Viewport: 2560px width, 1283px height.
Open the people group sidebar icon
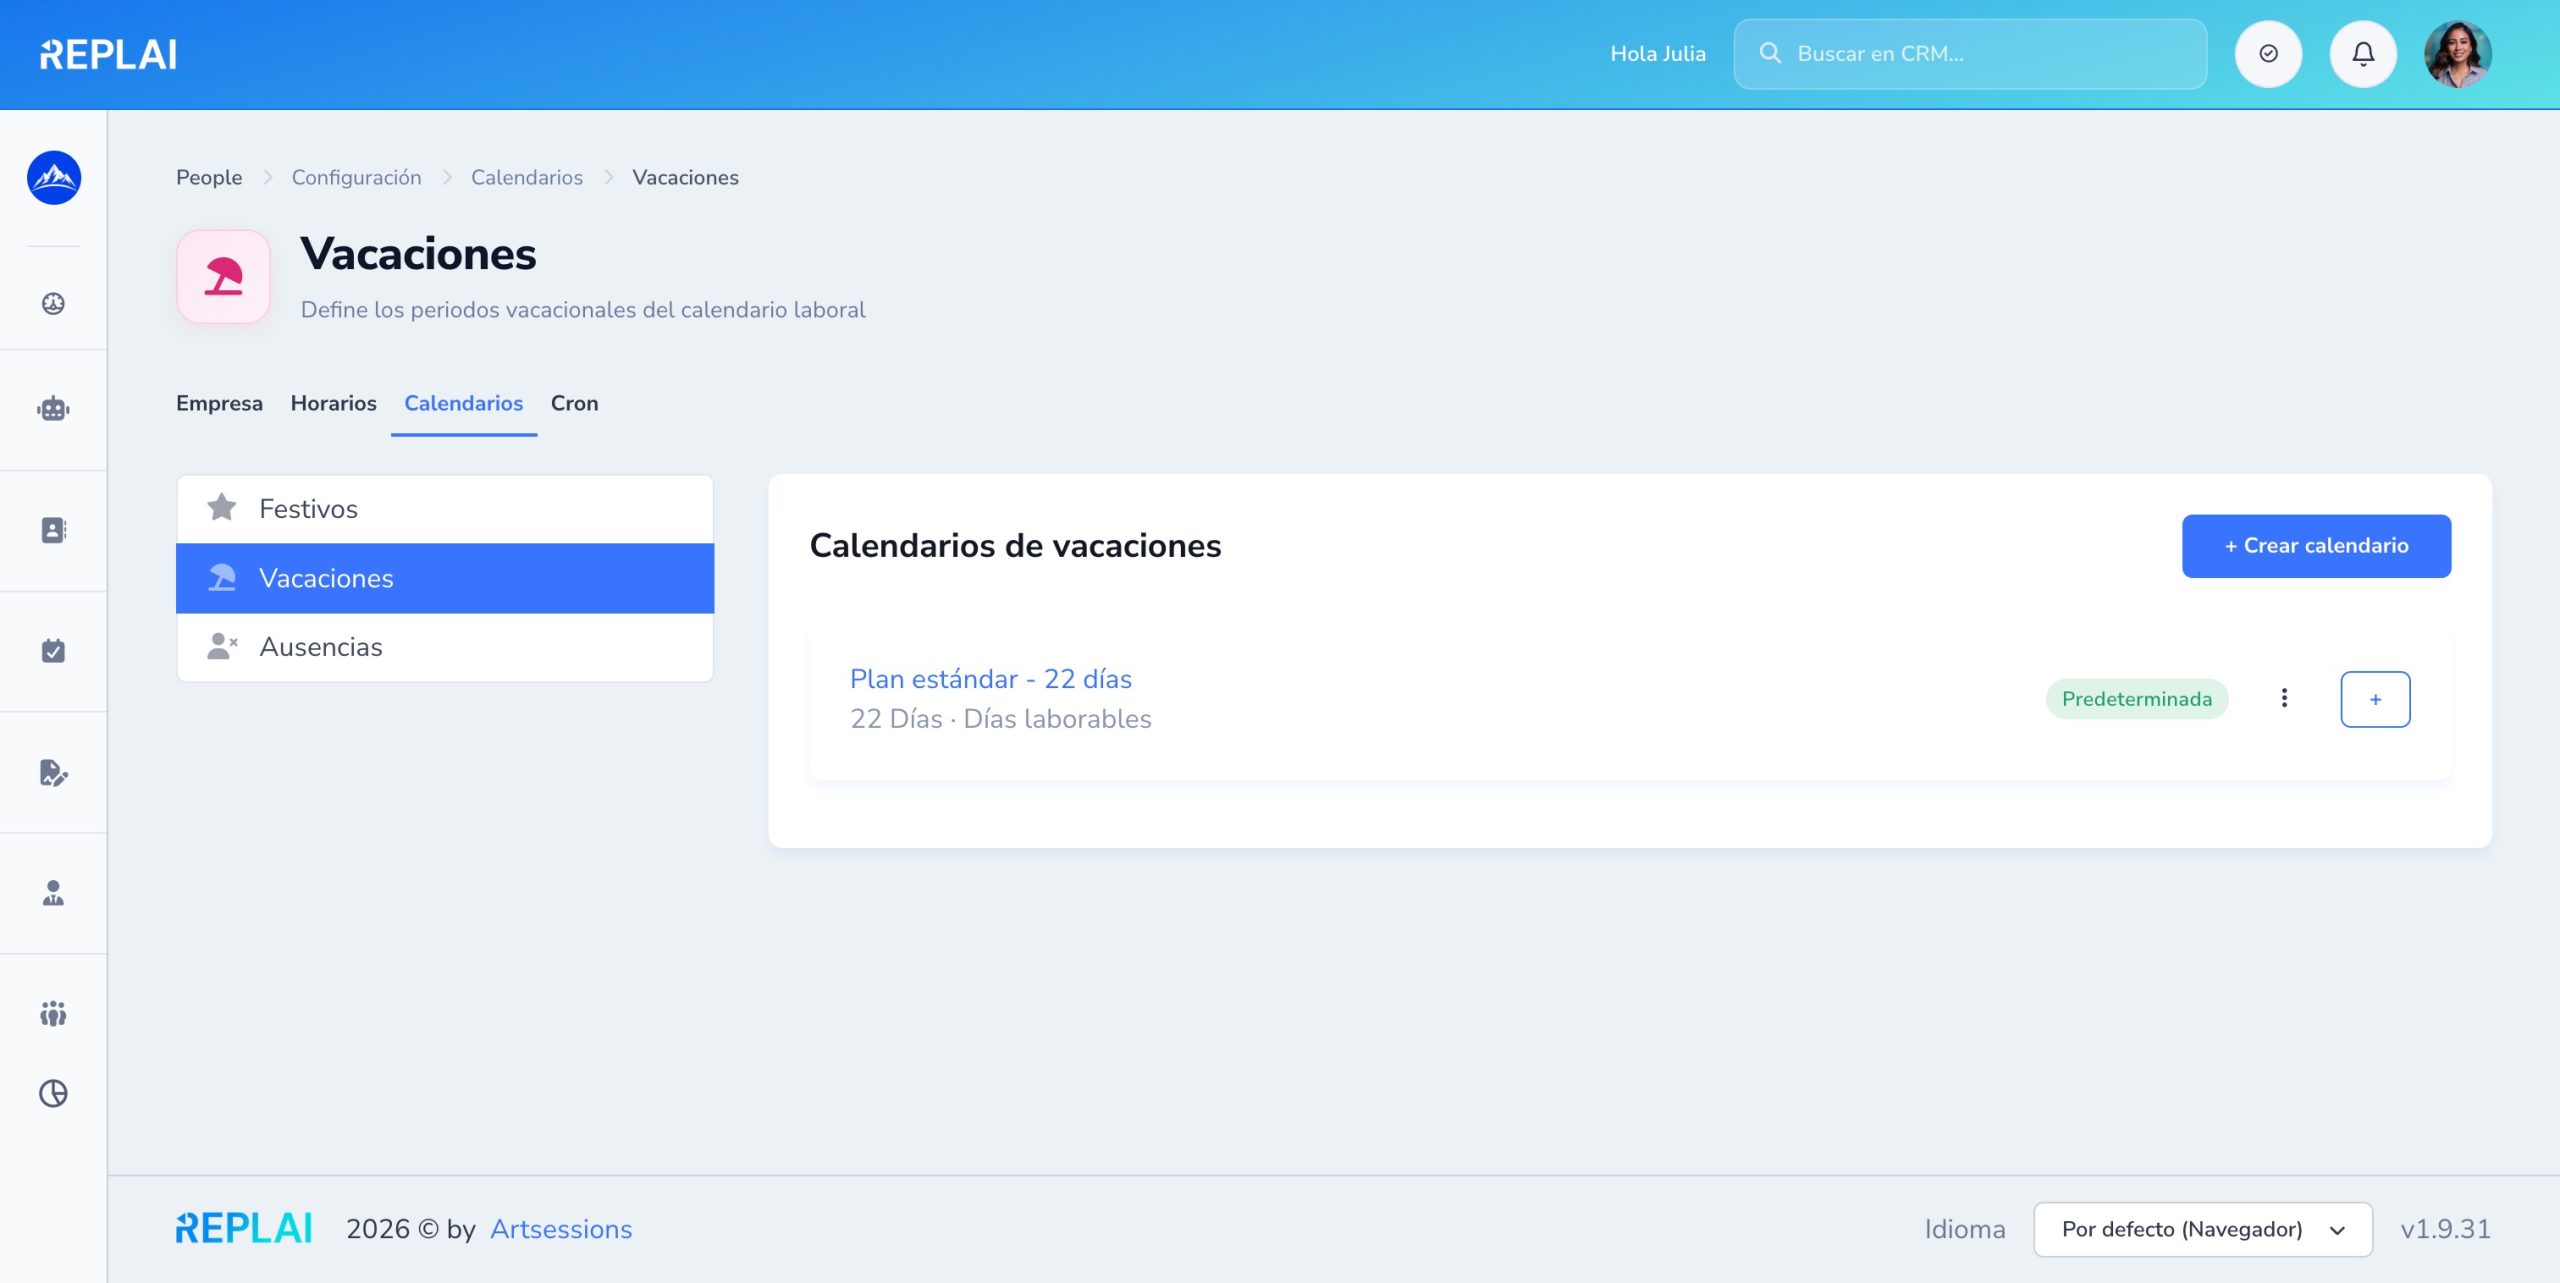pyautogui.click(x=54, y=1013)
